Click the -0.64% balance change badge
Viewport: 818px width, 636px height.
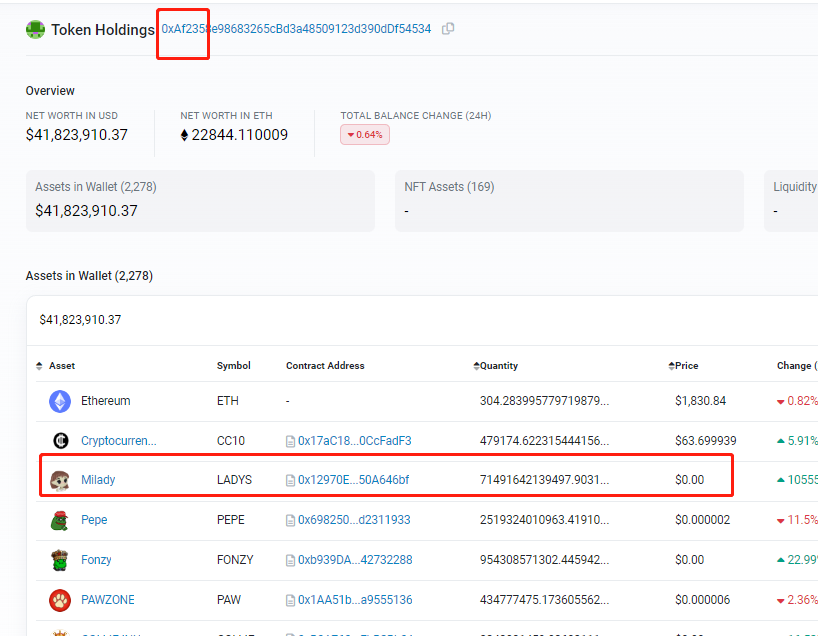(x=365, y=135)
